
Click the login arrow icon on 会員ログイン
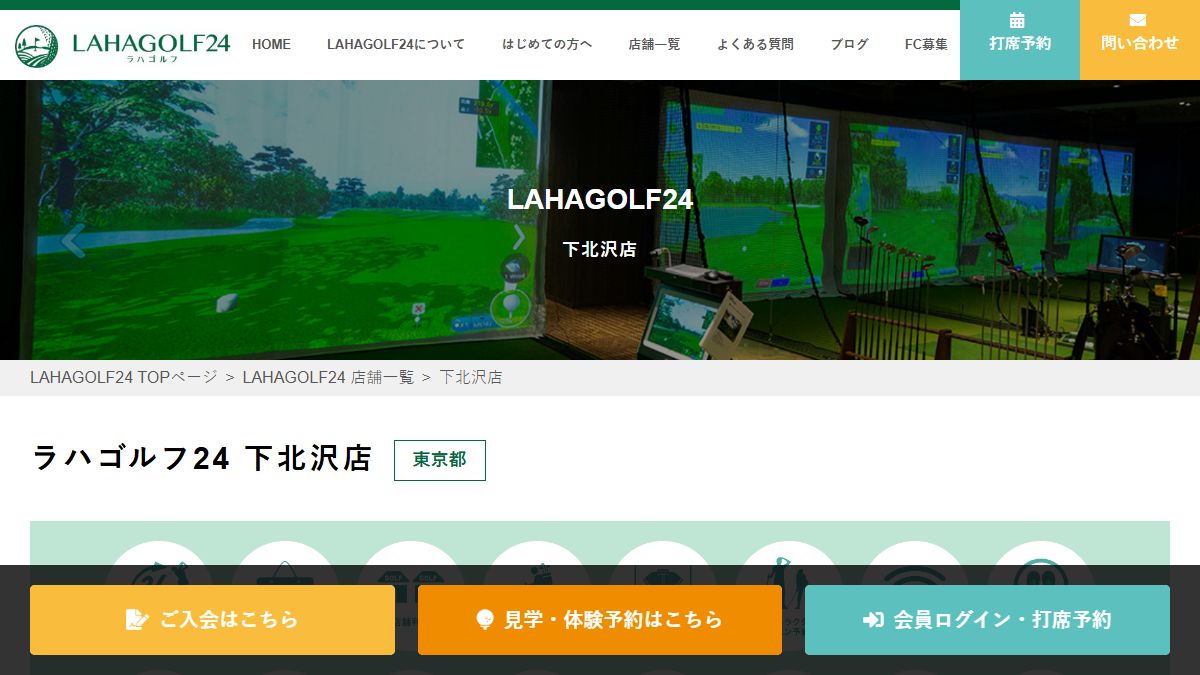tap(873, 620)
